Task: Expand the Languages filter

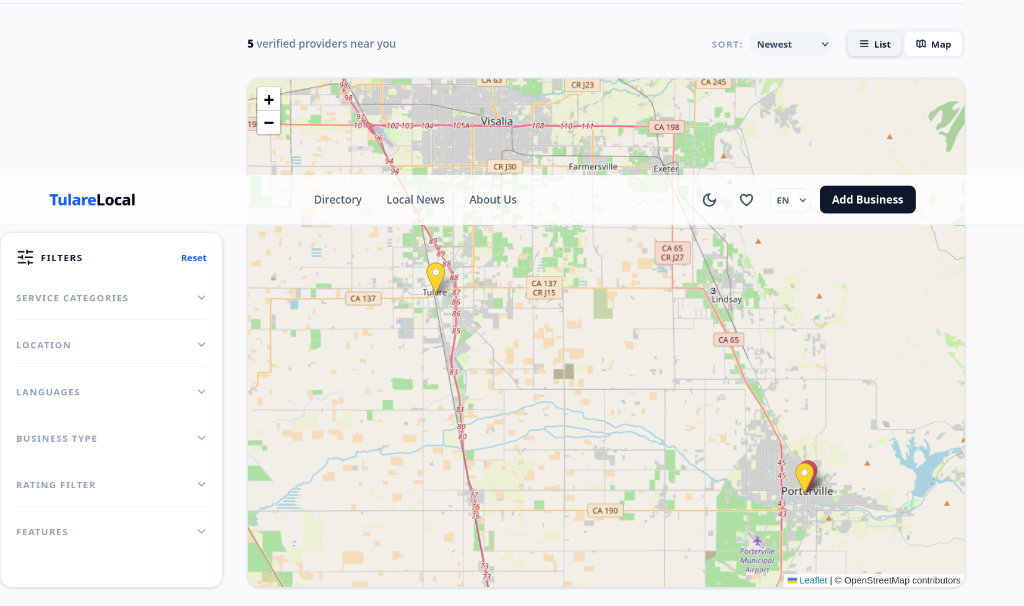Action: [111, 392]
